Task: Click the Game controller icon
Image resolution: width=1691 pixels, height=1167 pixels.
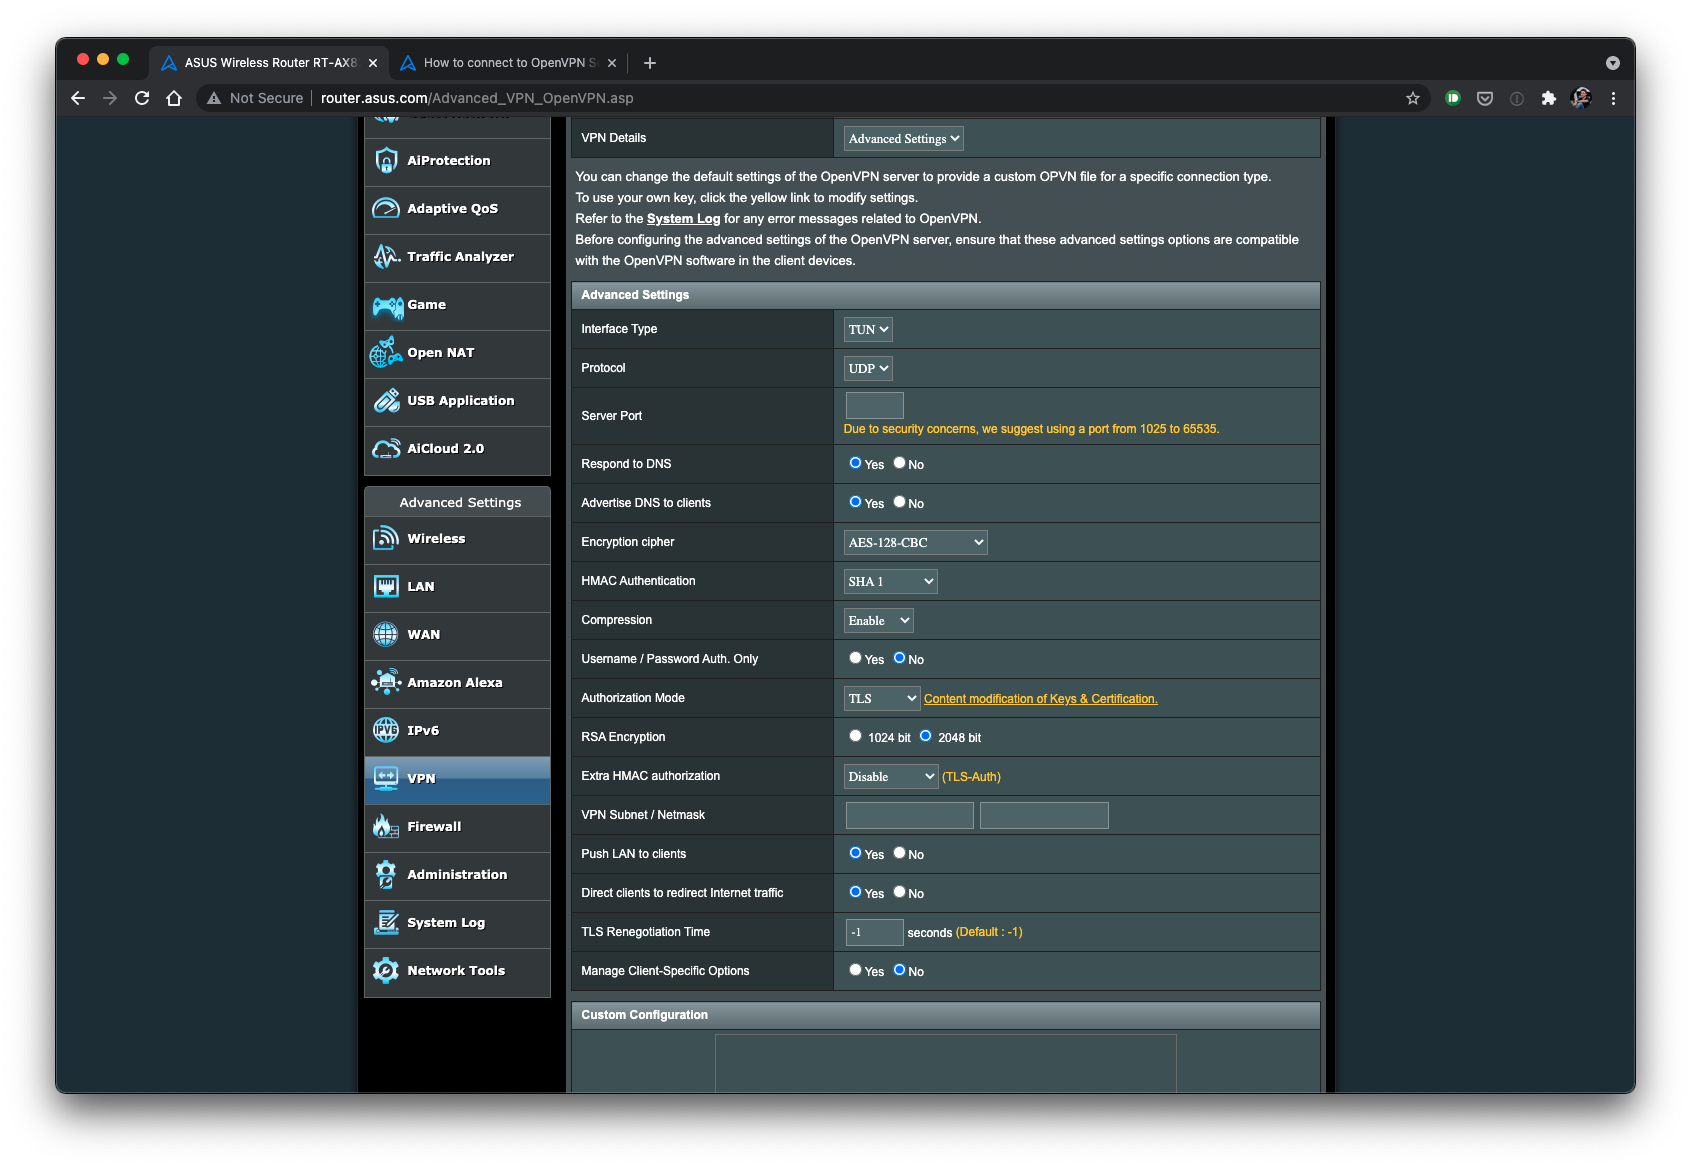Action: [387, 305]
